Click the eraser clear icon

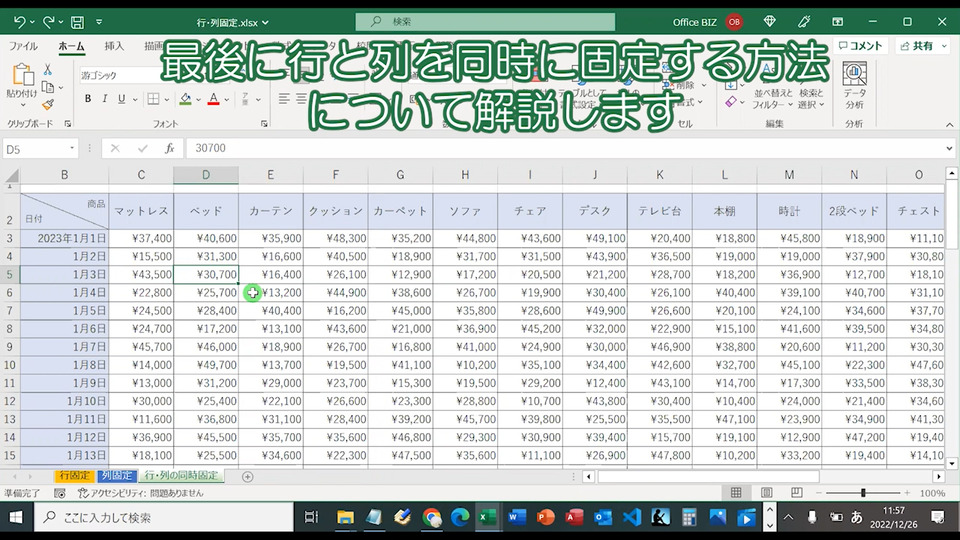point(730,102)
